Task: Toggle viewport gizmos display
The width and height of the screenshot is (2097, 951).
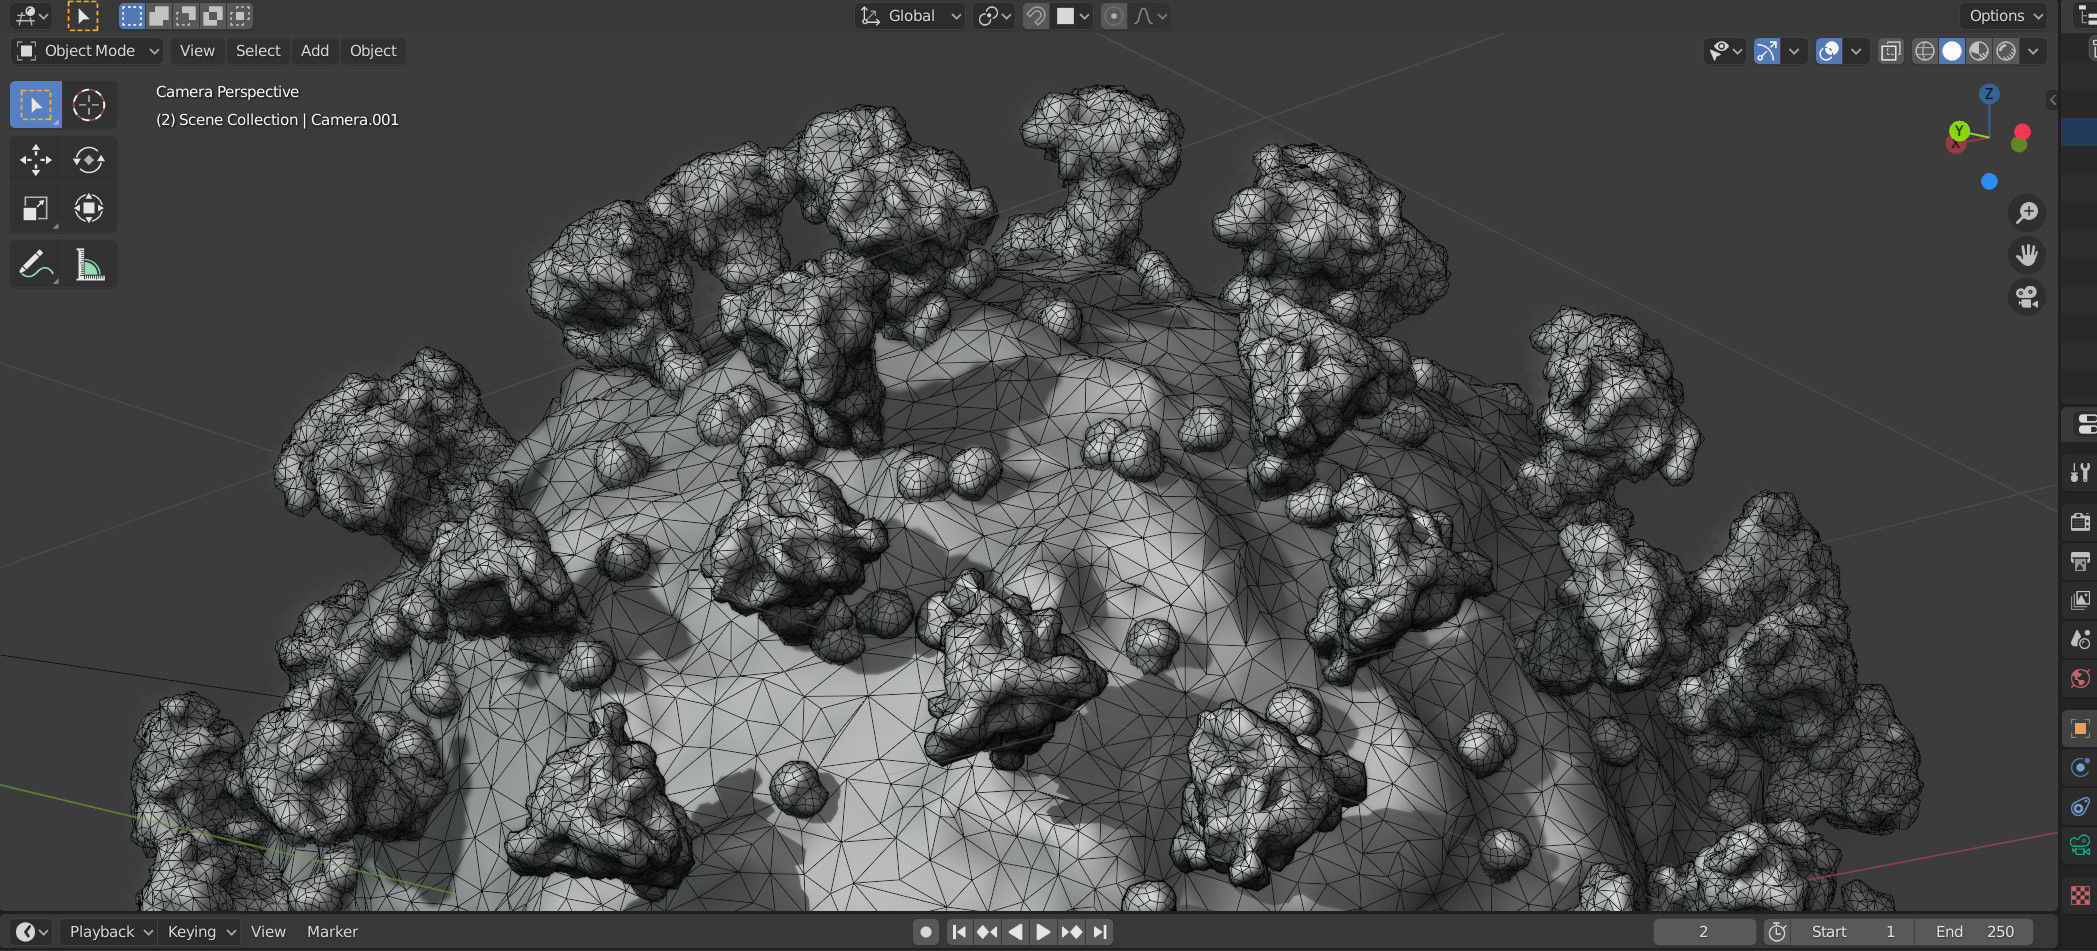Action: (1767, 51)
